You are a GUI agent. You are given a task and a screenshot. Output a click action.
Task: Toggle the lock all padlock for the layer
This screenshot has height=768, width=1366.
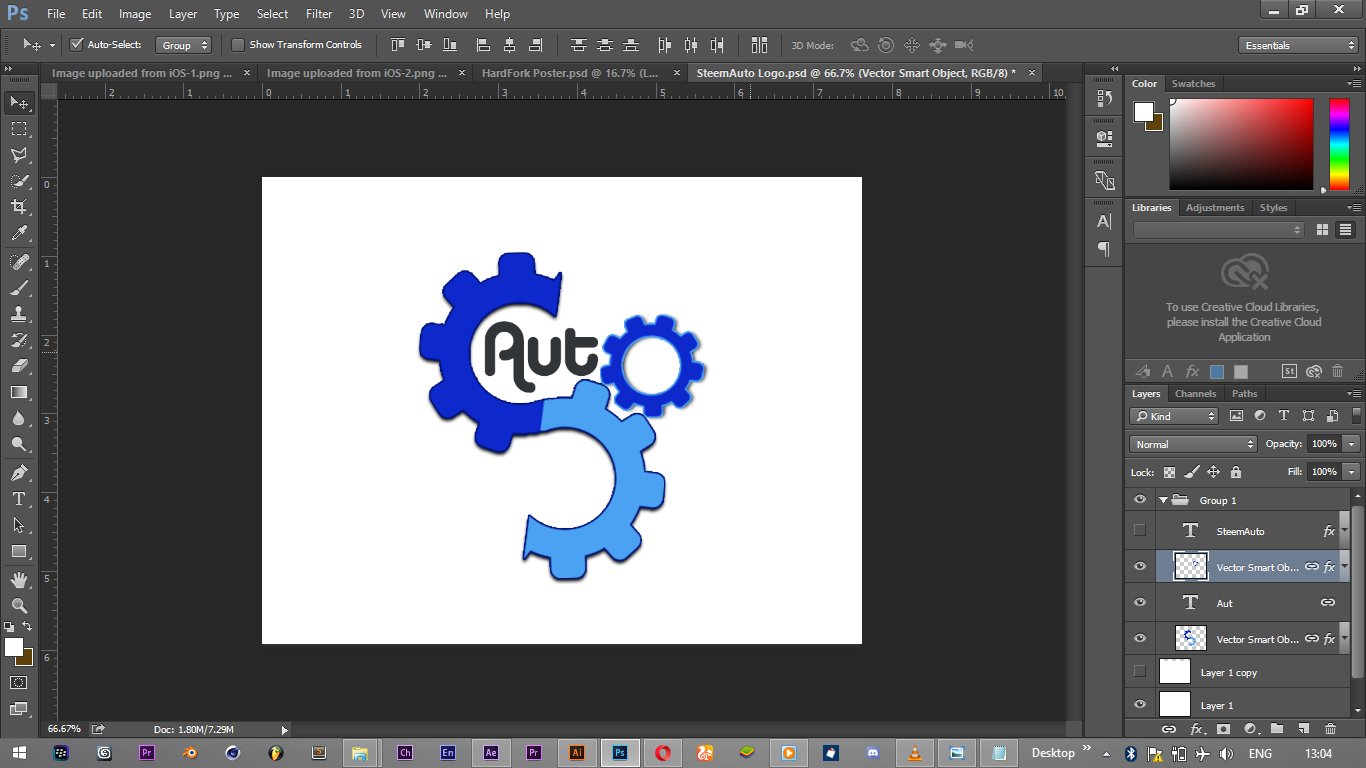pyautogui.click(x=1236, y=472)
